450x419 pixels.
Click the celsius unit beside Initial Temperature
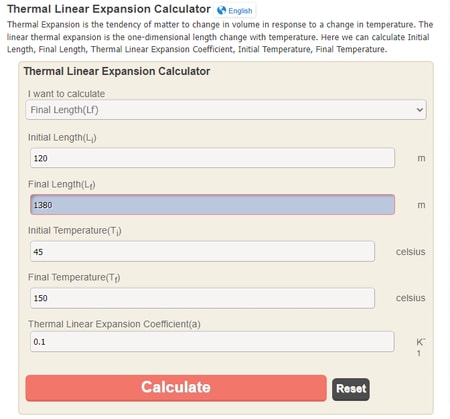[x=410, y=252]
